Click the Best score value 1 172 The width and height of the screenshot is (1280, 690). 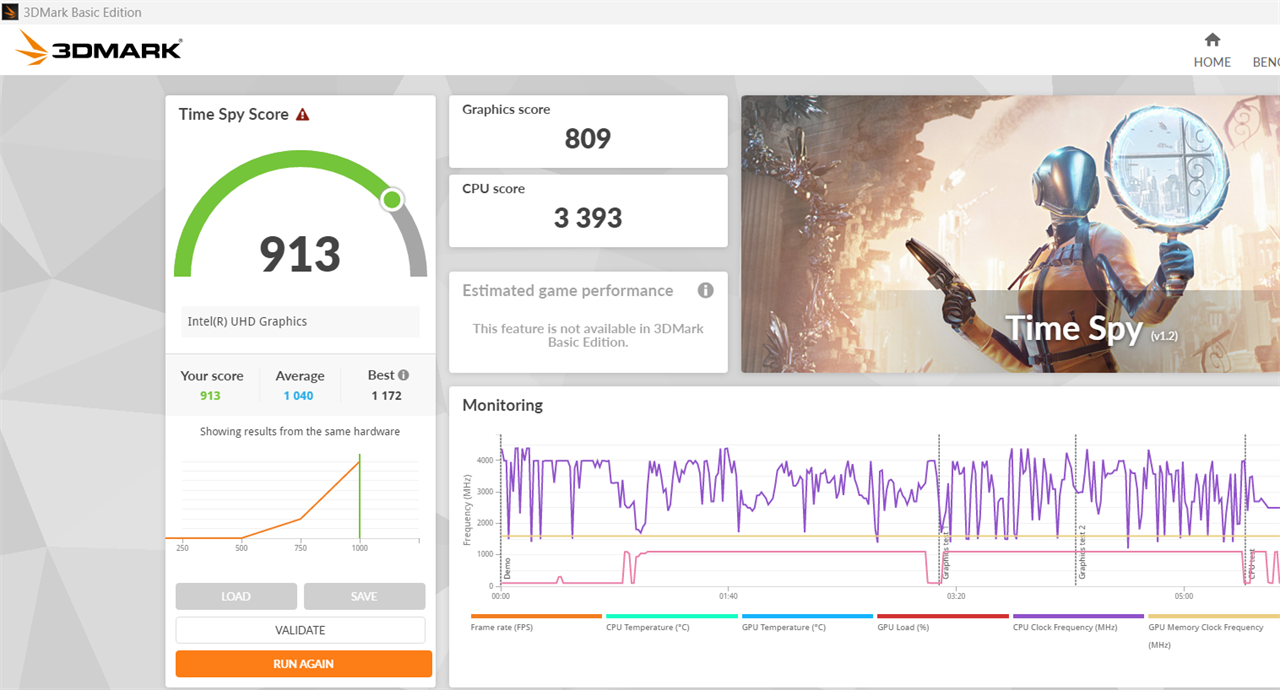coord(386,396)
